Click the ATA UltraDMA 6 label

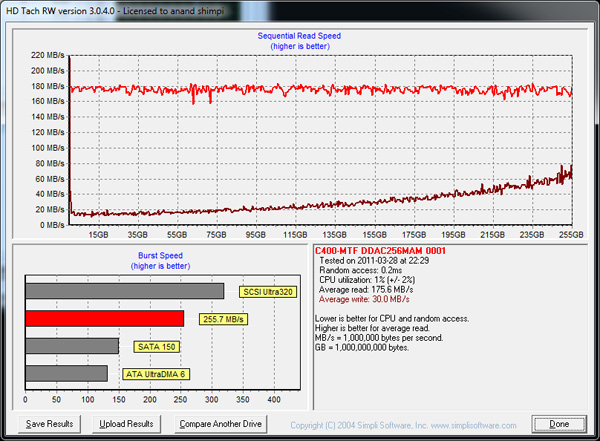[x=156, y=374]
